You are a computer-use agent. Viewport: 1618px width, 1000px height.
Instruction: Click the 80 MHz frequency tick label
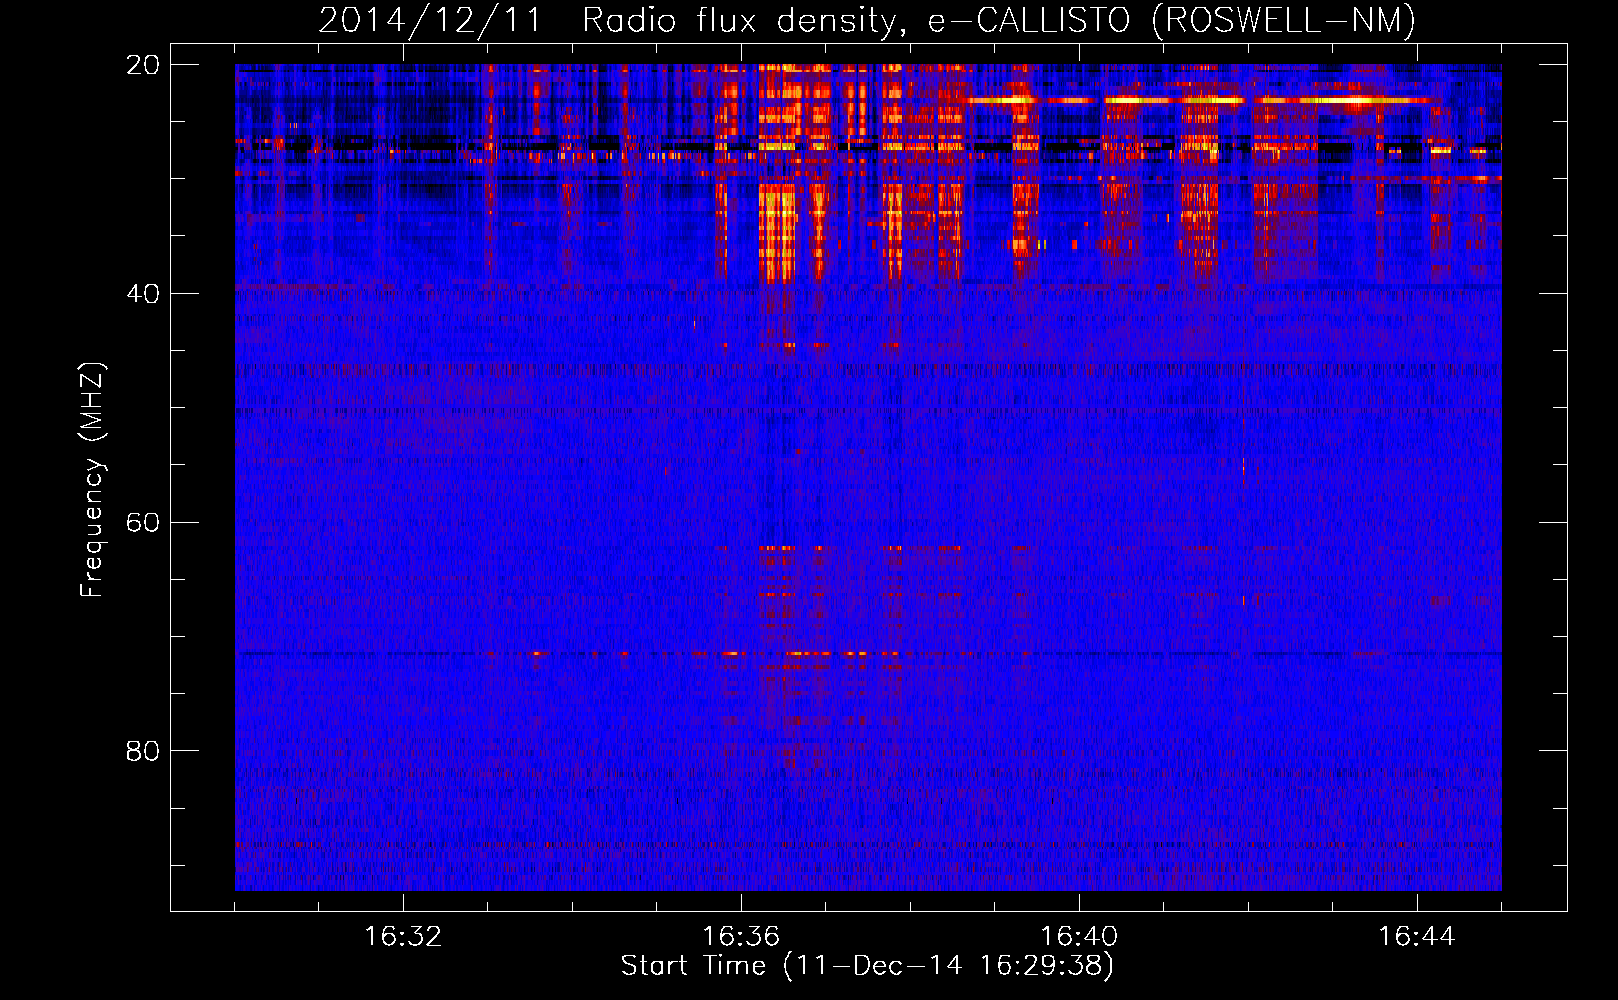click(x=143, y=751)
